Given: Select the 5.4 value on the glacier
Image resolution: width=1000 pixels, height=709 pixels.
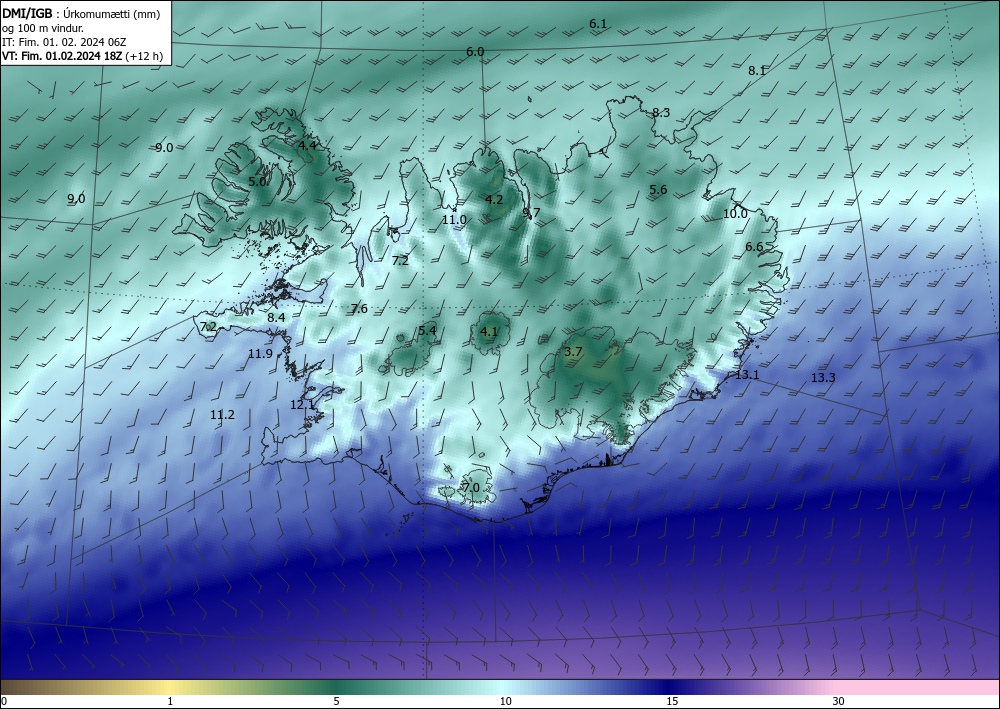Looking at the screenshot, I should pos(427,330).
